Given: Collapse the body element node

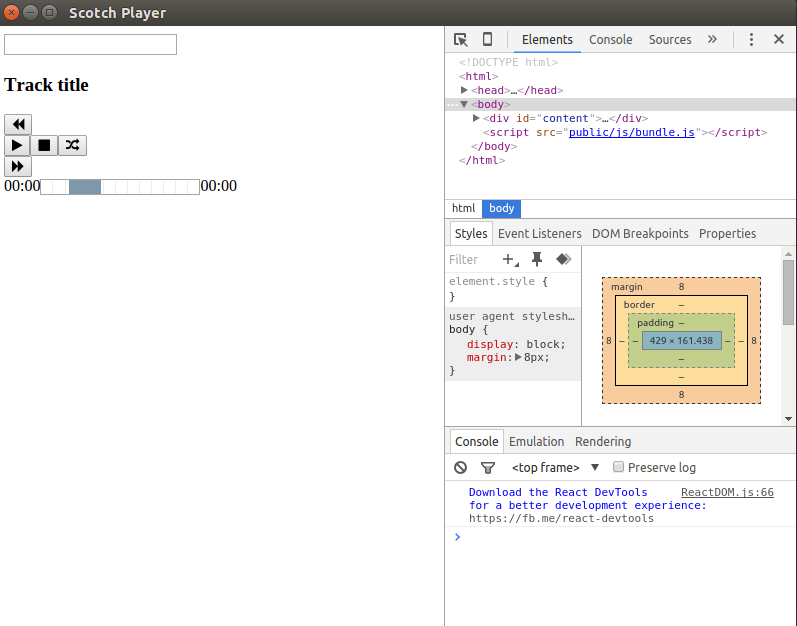Looking at the screenshot, I should tap(464, 104).
